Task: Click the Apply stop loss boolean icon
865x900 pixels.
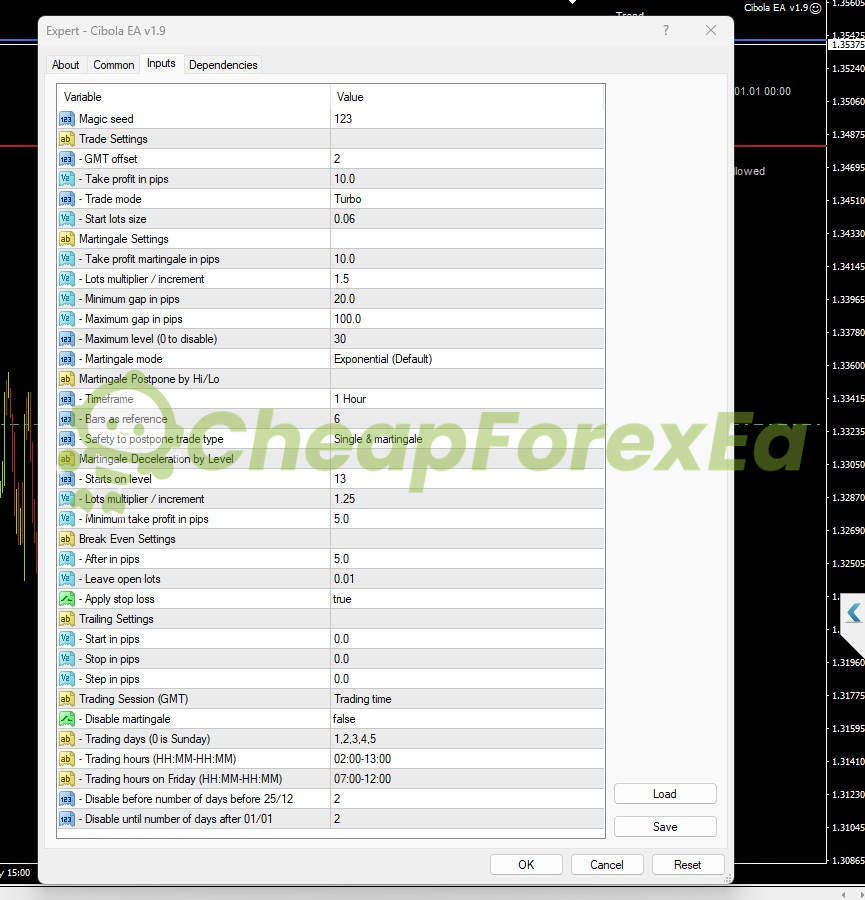Action: click(x=67, y=599)
